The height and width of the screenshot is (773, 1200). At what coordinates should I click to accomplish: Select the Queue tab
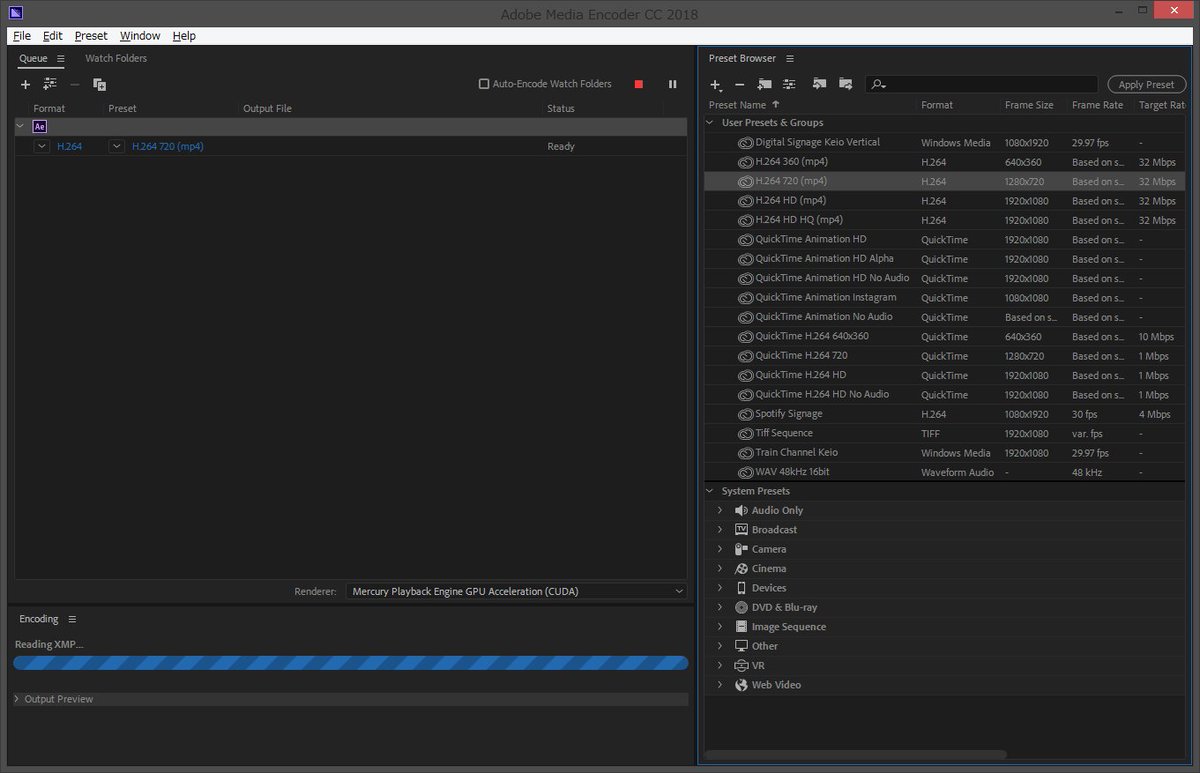click(x=33, y=58)
